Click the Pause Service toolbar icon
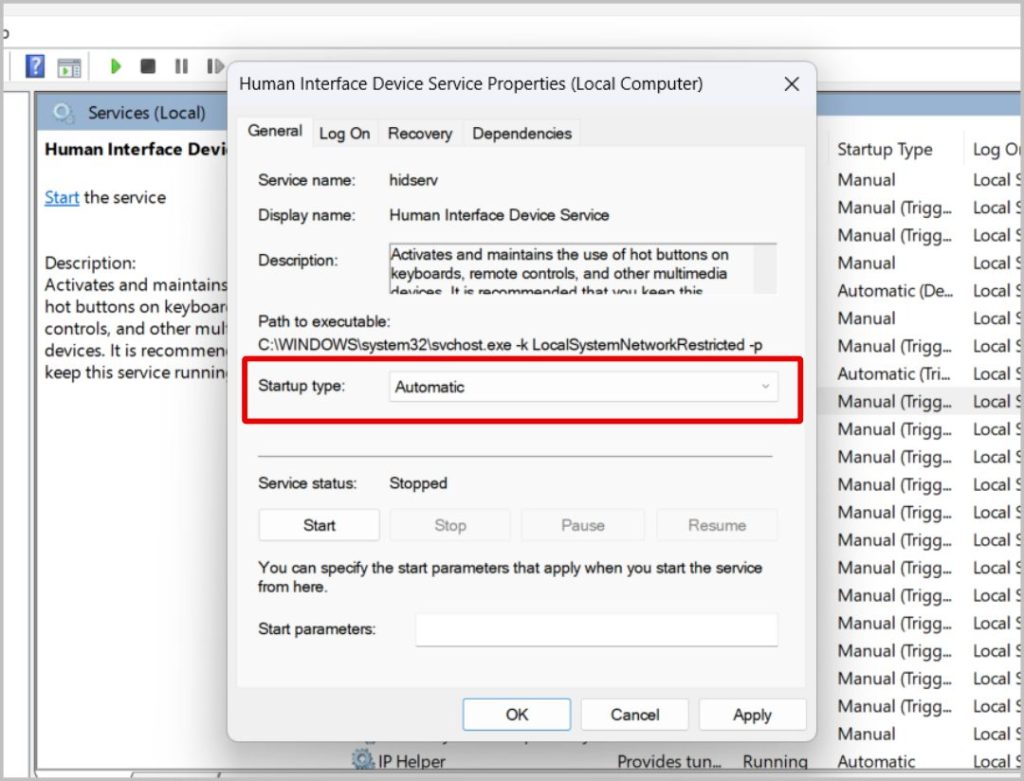1024x781 pixels. pos(182,66)
